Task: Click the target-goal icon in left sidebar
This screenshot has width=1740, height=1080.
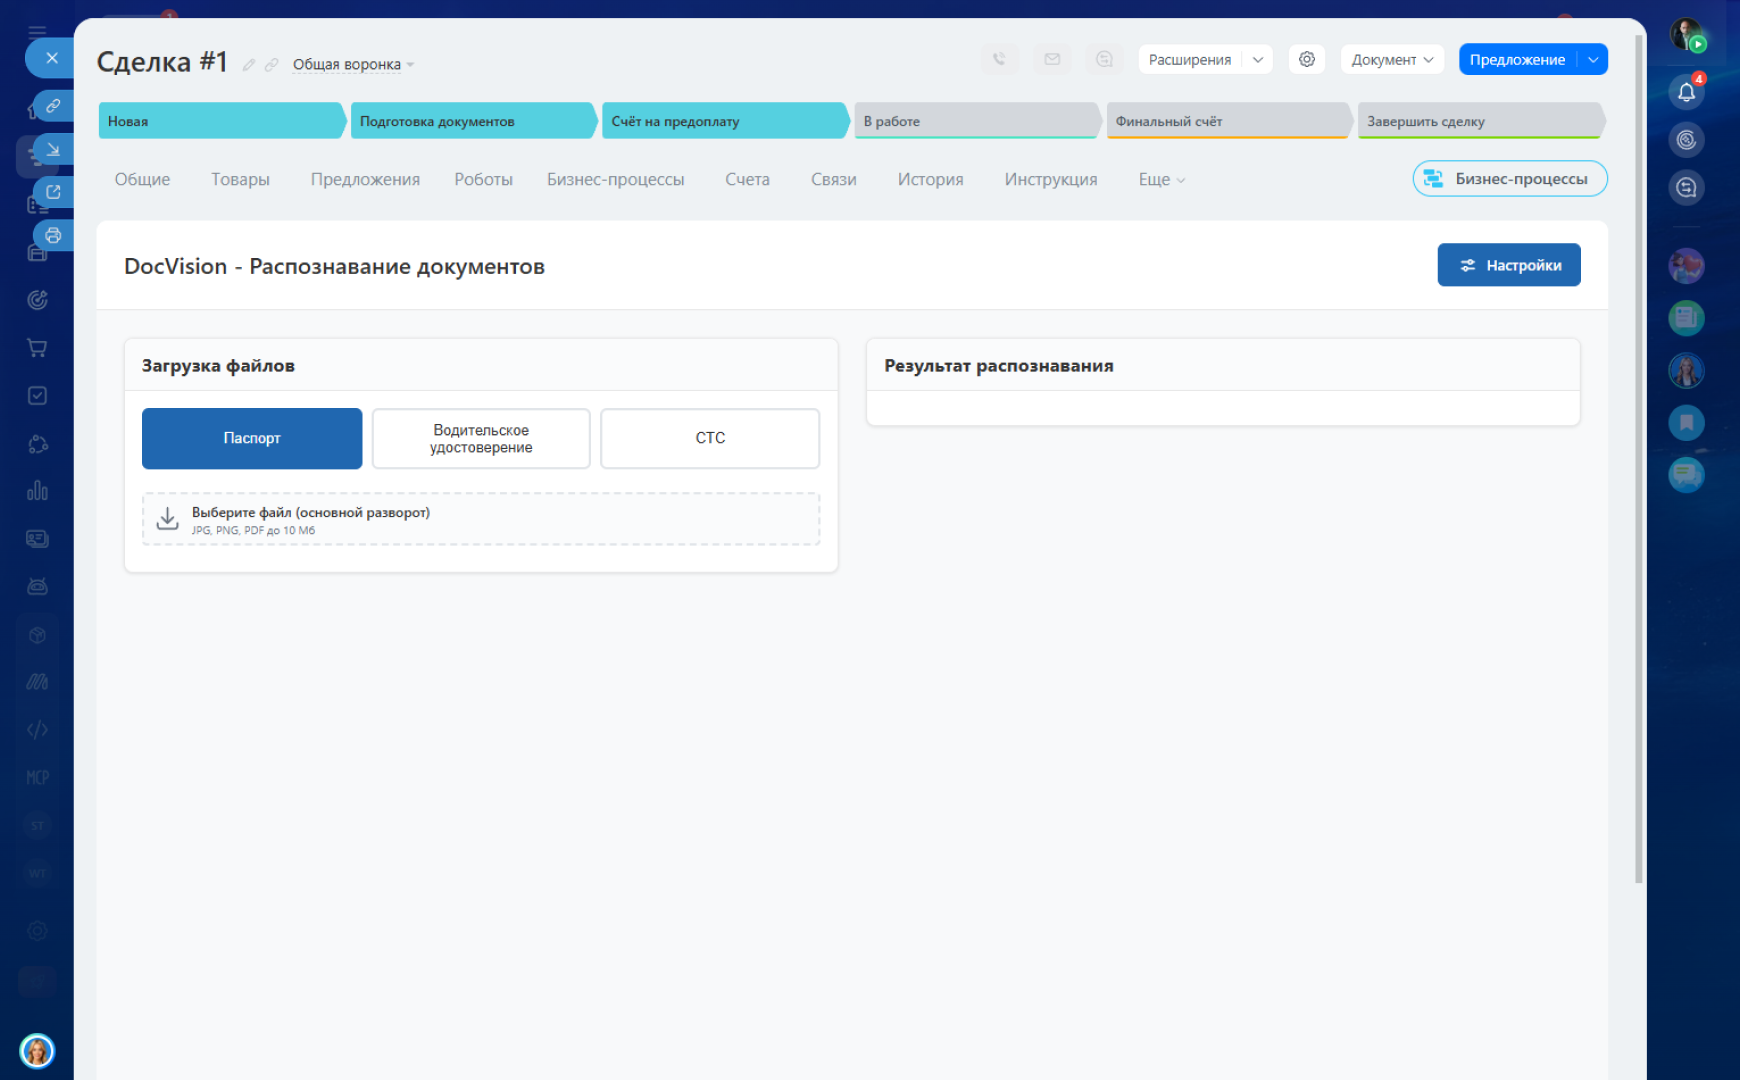Action: (x=37, y=300)
